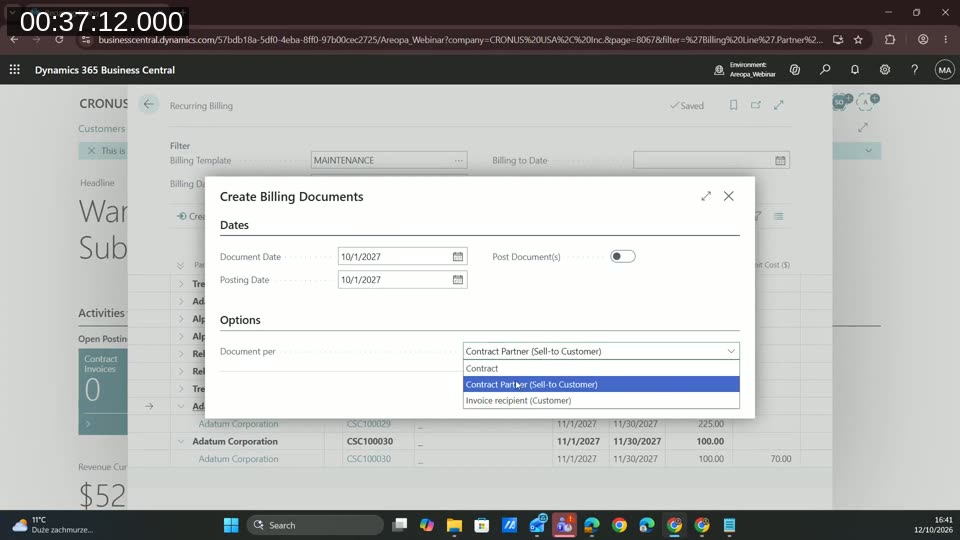
Task: Open File Explorer from taskbar
Action: 454,525
